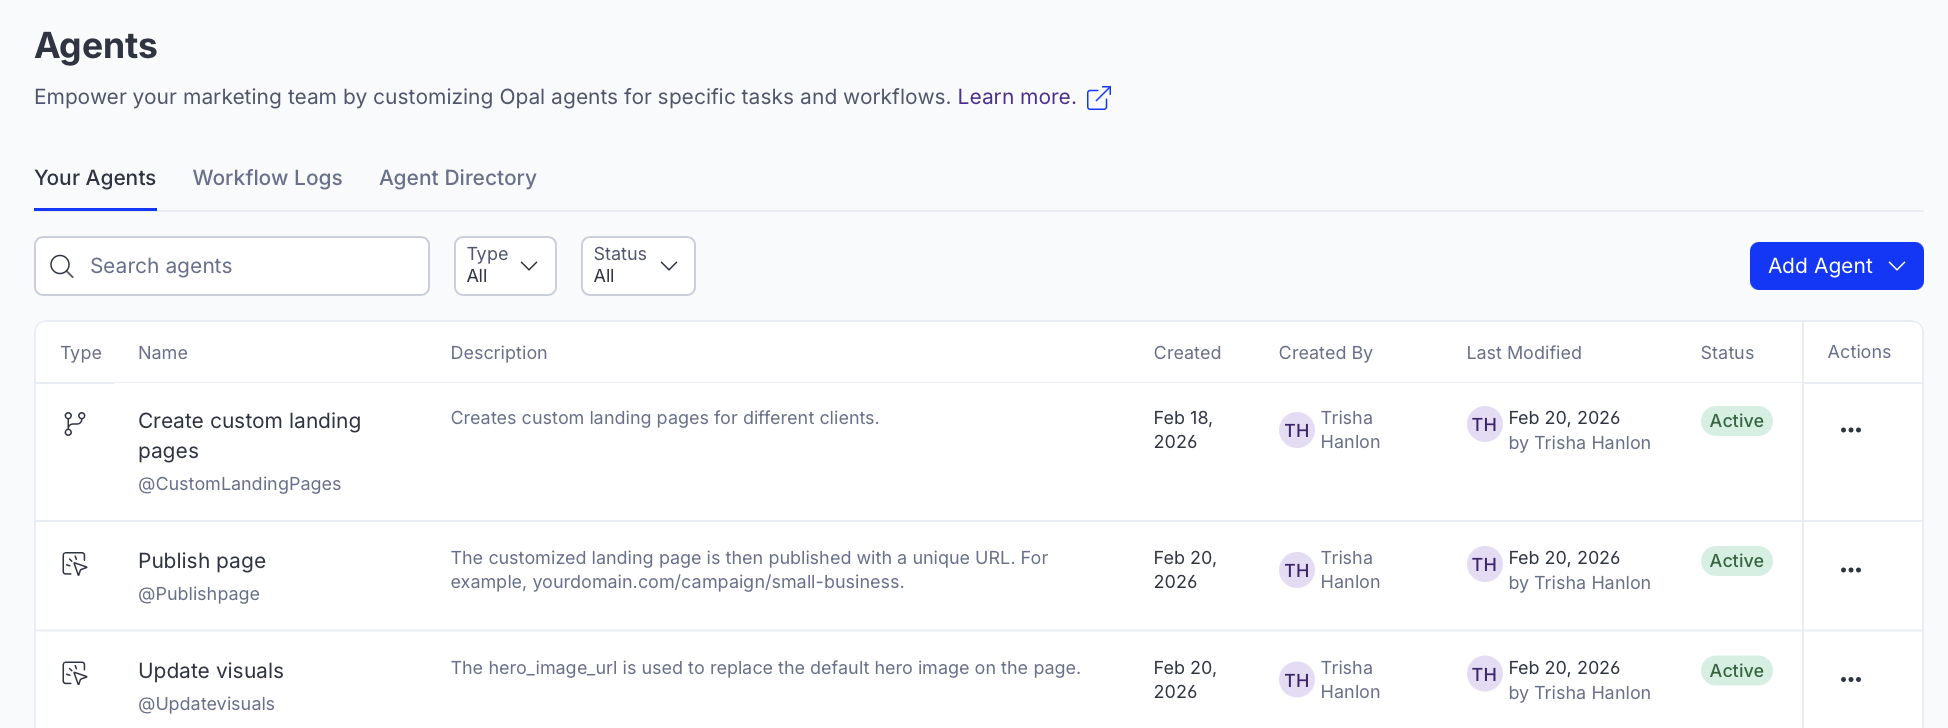Click the Active status badge for Publish page

(1736, 561)
